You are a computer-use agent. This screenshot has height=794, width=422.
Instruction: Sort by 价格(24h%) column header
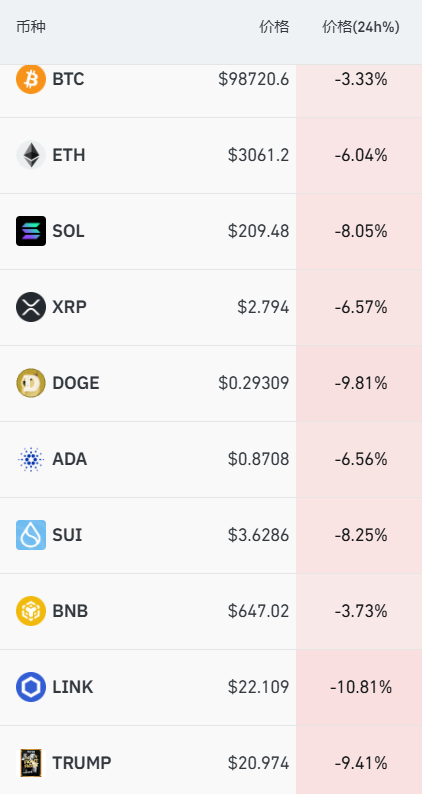click(361, 27)
